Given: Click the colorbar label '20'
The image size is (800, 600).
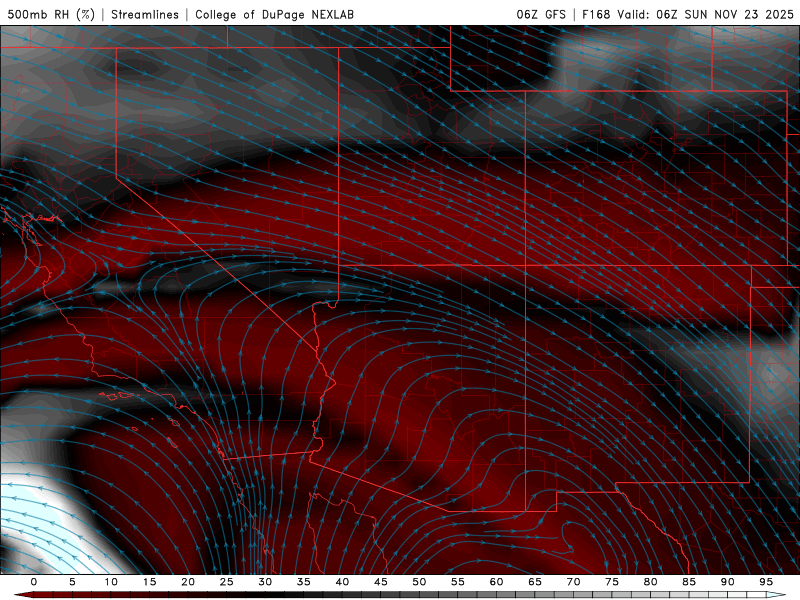Looking at the screenshot, I should point(188,582).
